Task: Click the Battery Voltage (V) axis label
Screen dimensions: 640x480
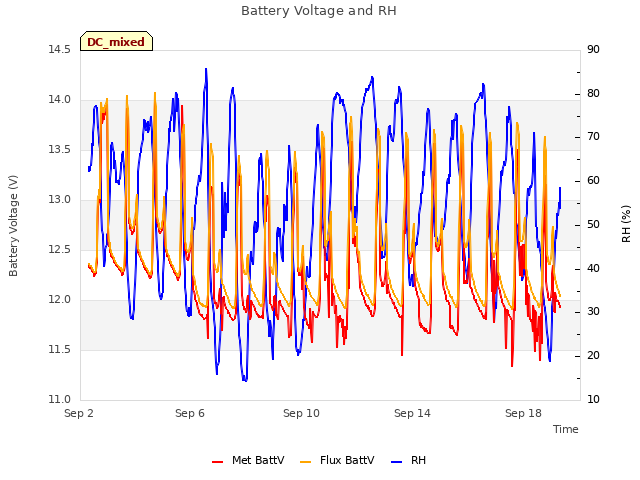Action: [x=13, y=226]
